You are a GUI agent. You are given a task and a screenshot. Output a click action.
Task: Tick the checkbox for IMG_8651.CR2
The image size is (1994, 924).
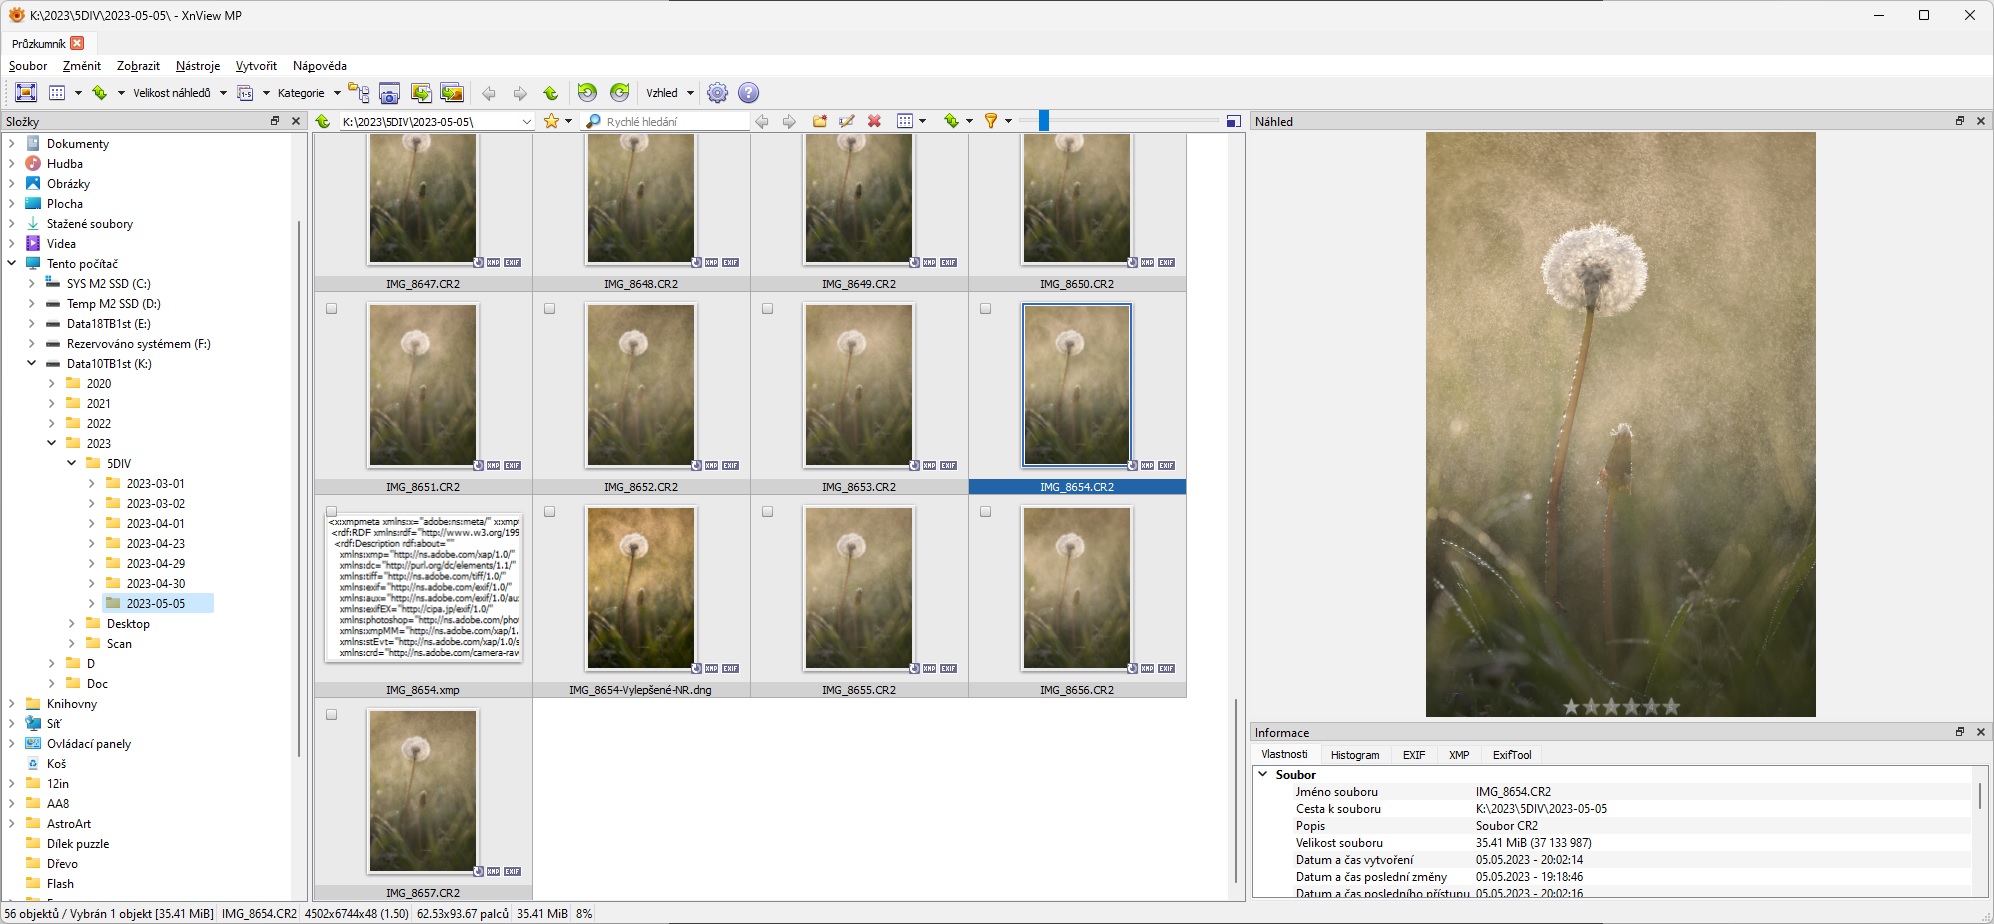[x=332, y=309]
